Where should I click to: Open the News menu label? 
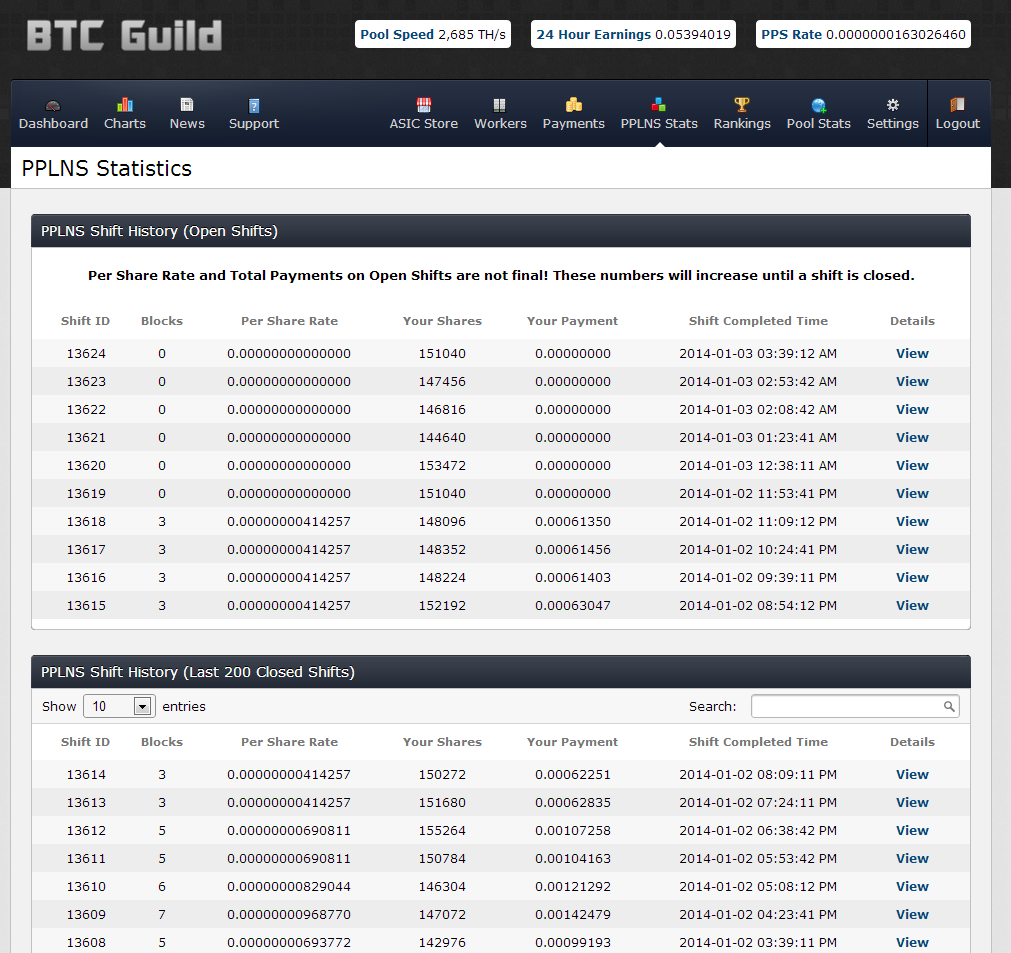click(x=187, y=123)
